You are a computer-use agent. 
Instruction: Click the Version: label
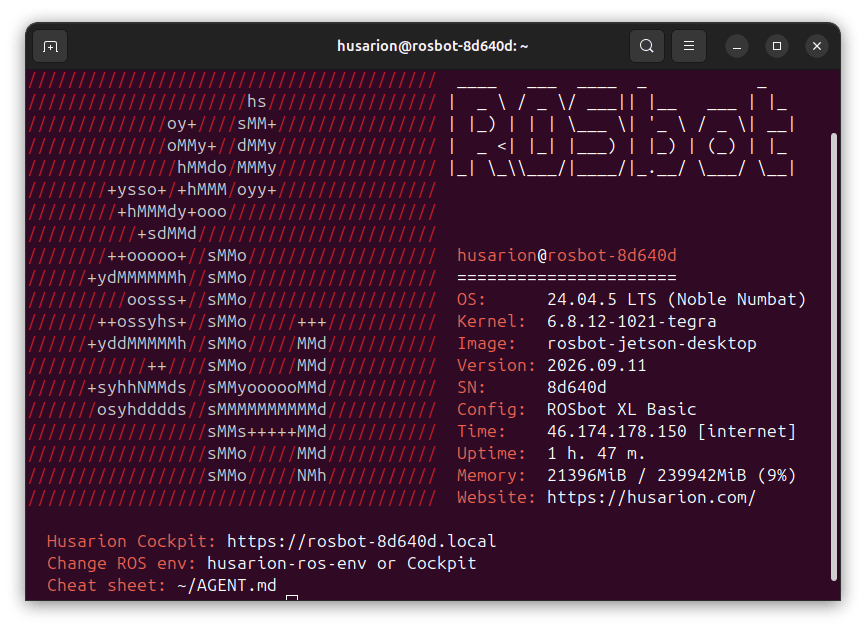497,366
